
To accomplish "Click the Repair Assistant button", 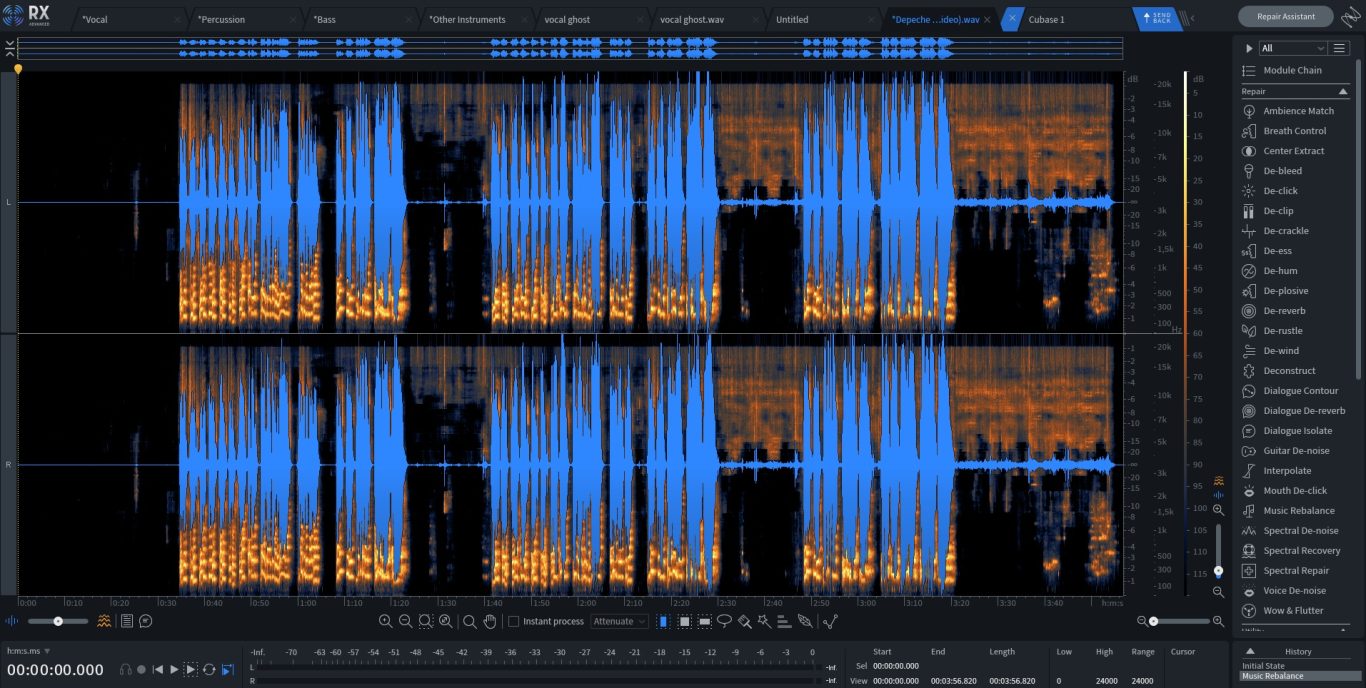I will [x=1285, y=17].
